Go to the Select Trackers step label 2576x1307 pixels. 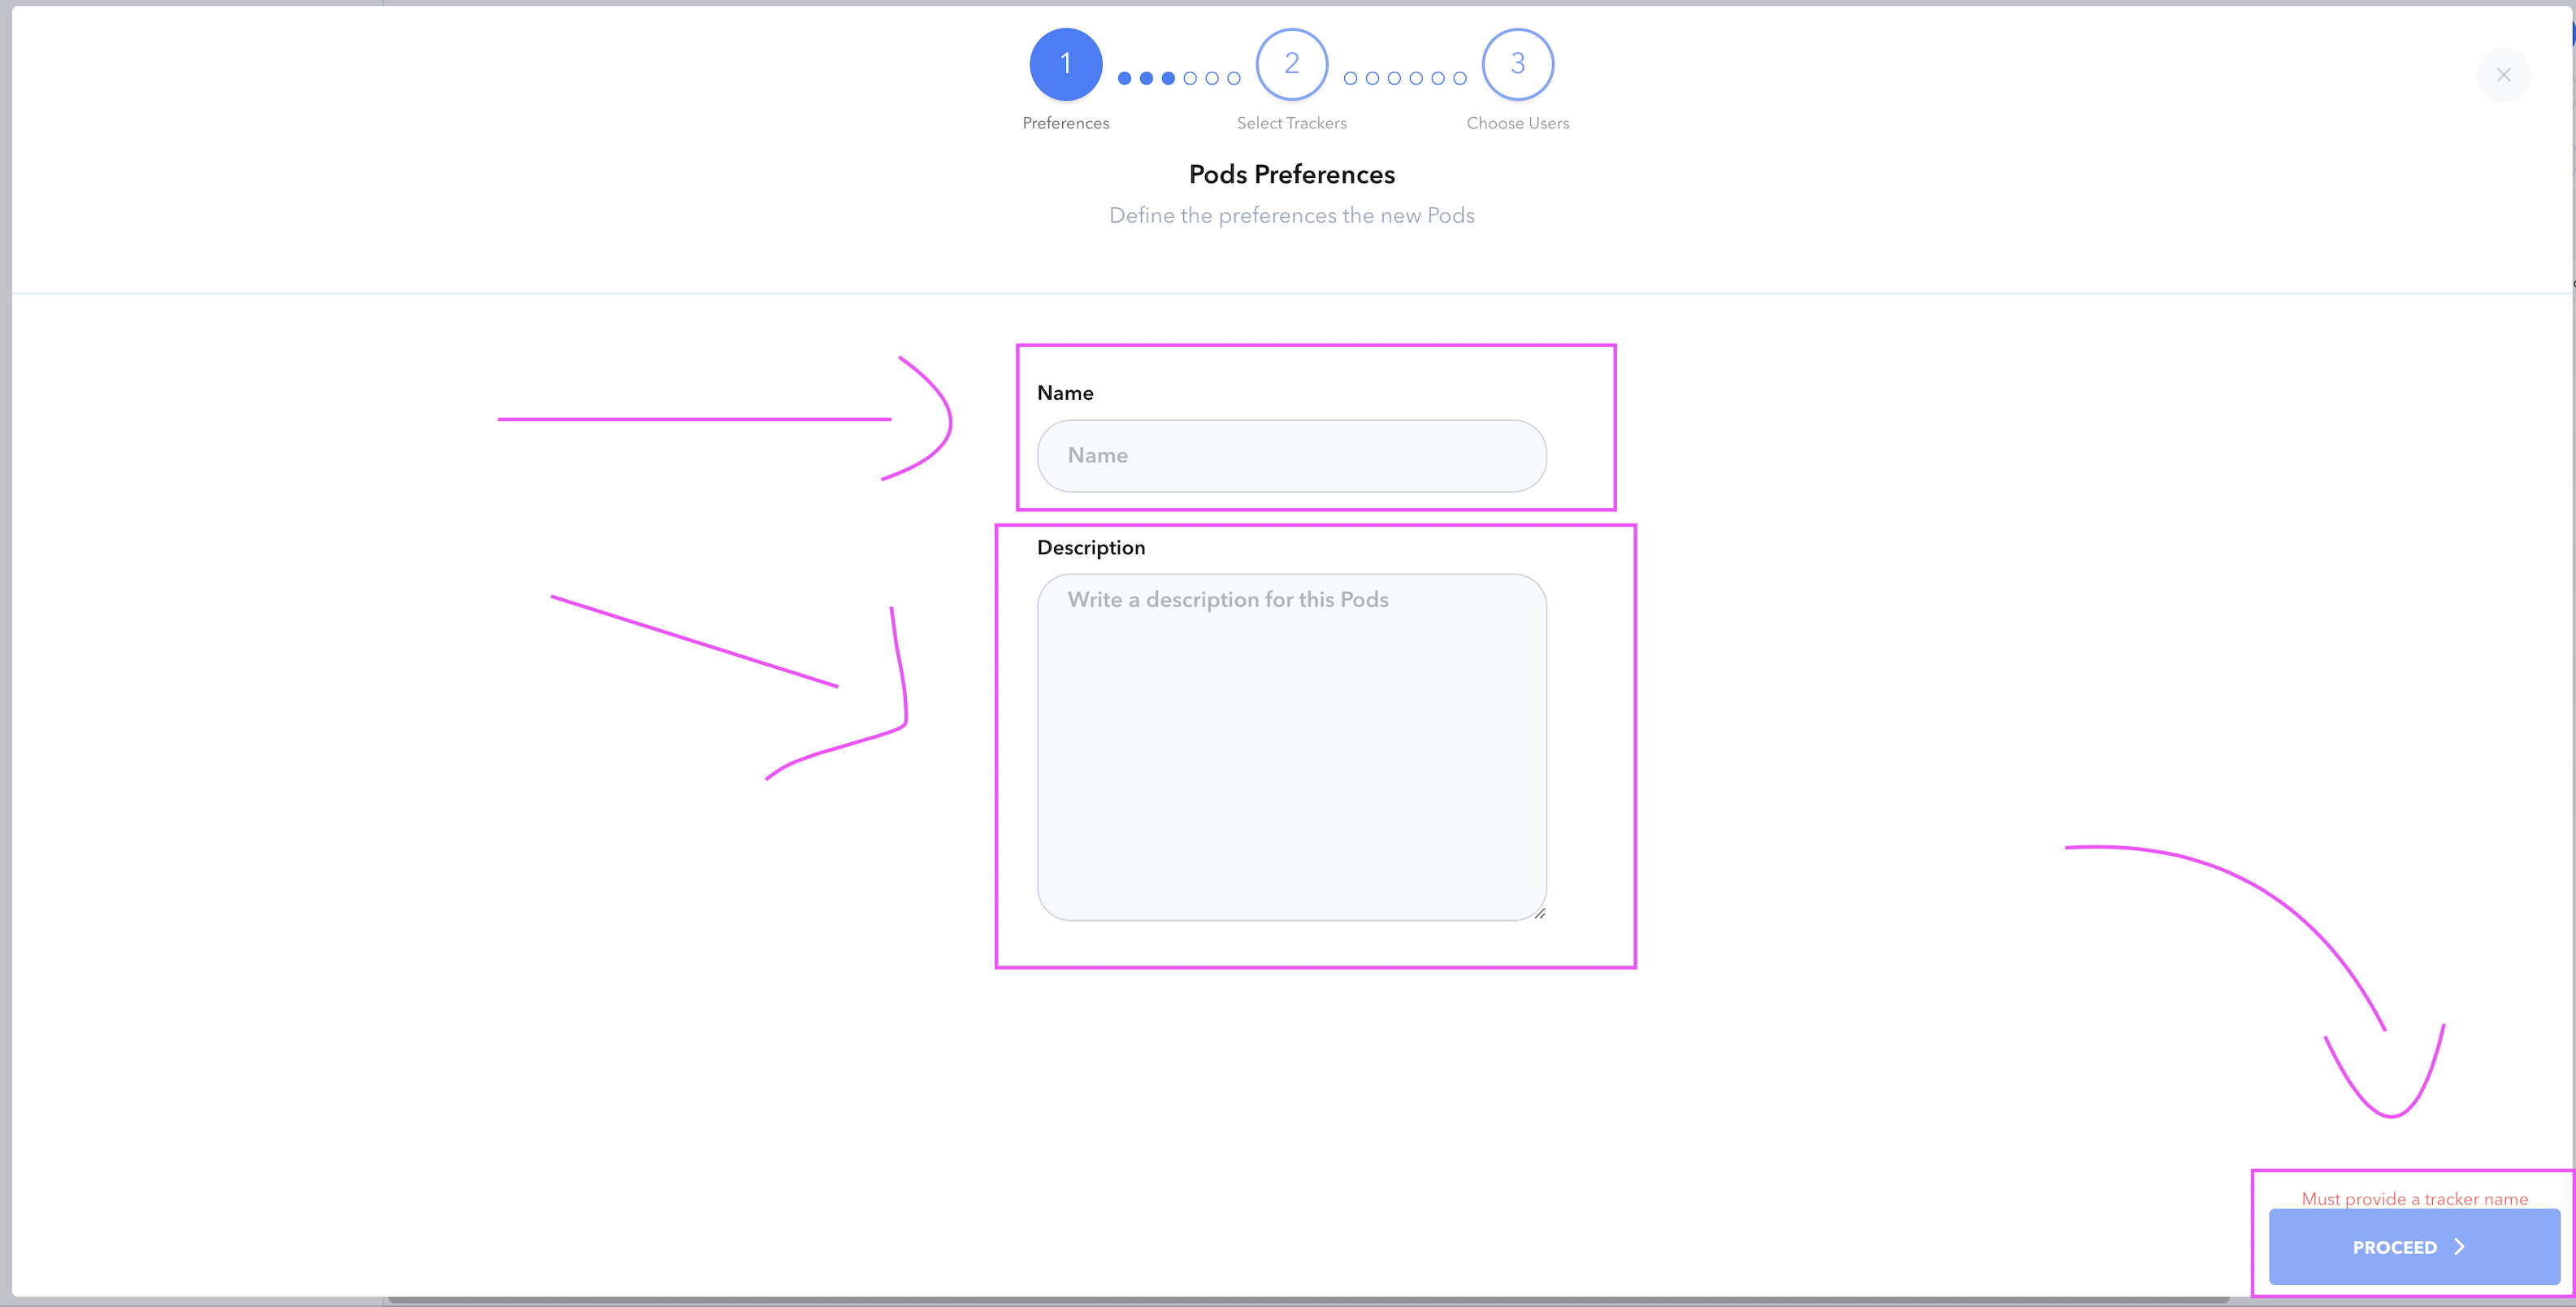tap(1291, 123)
